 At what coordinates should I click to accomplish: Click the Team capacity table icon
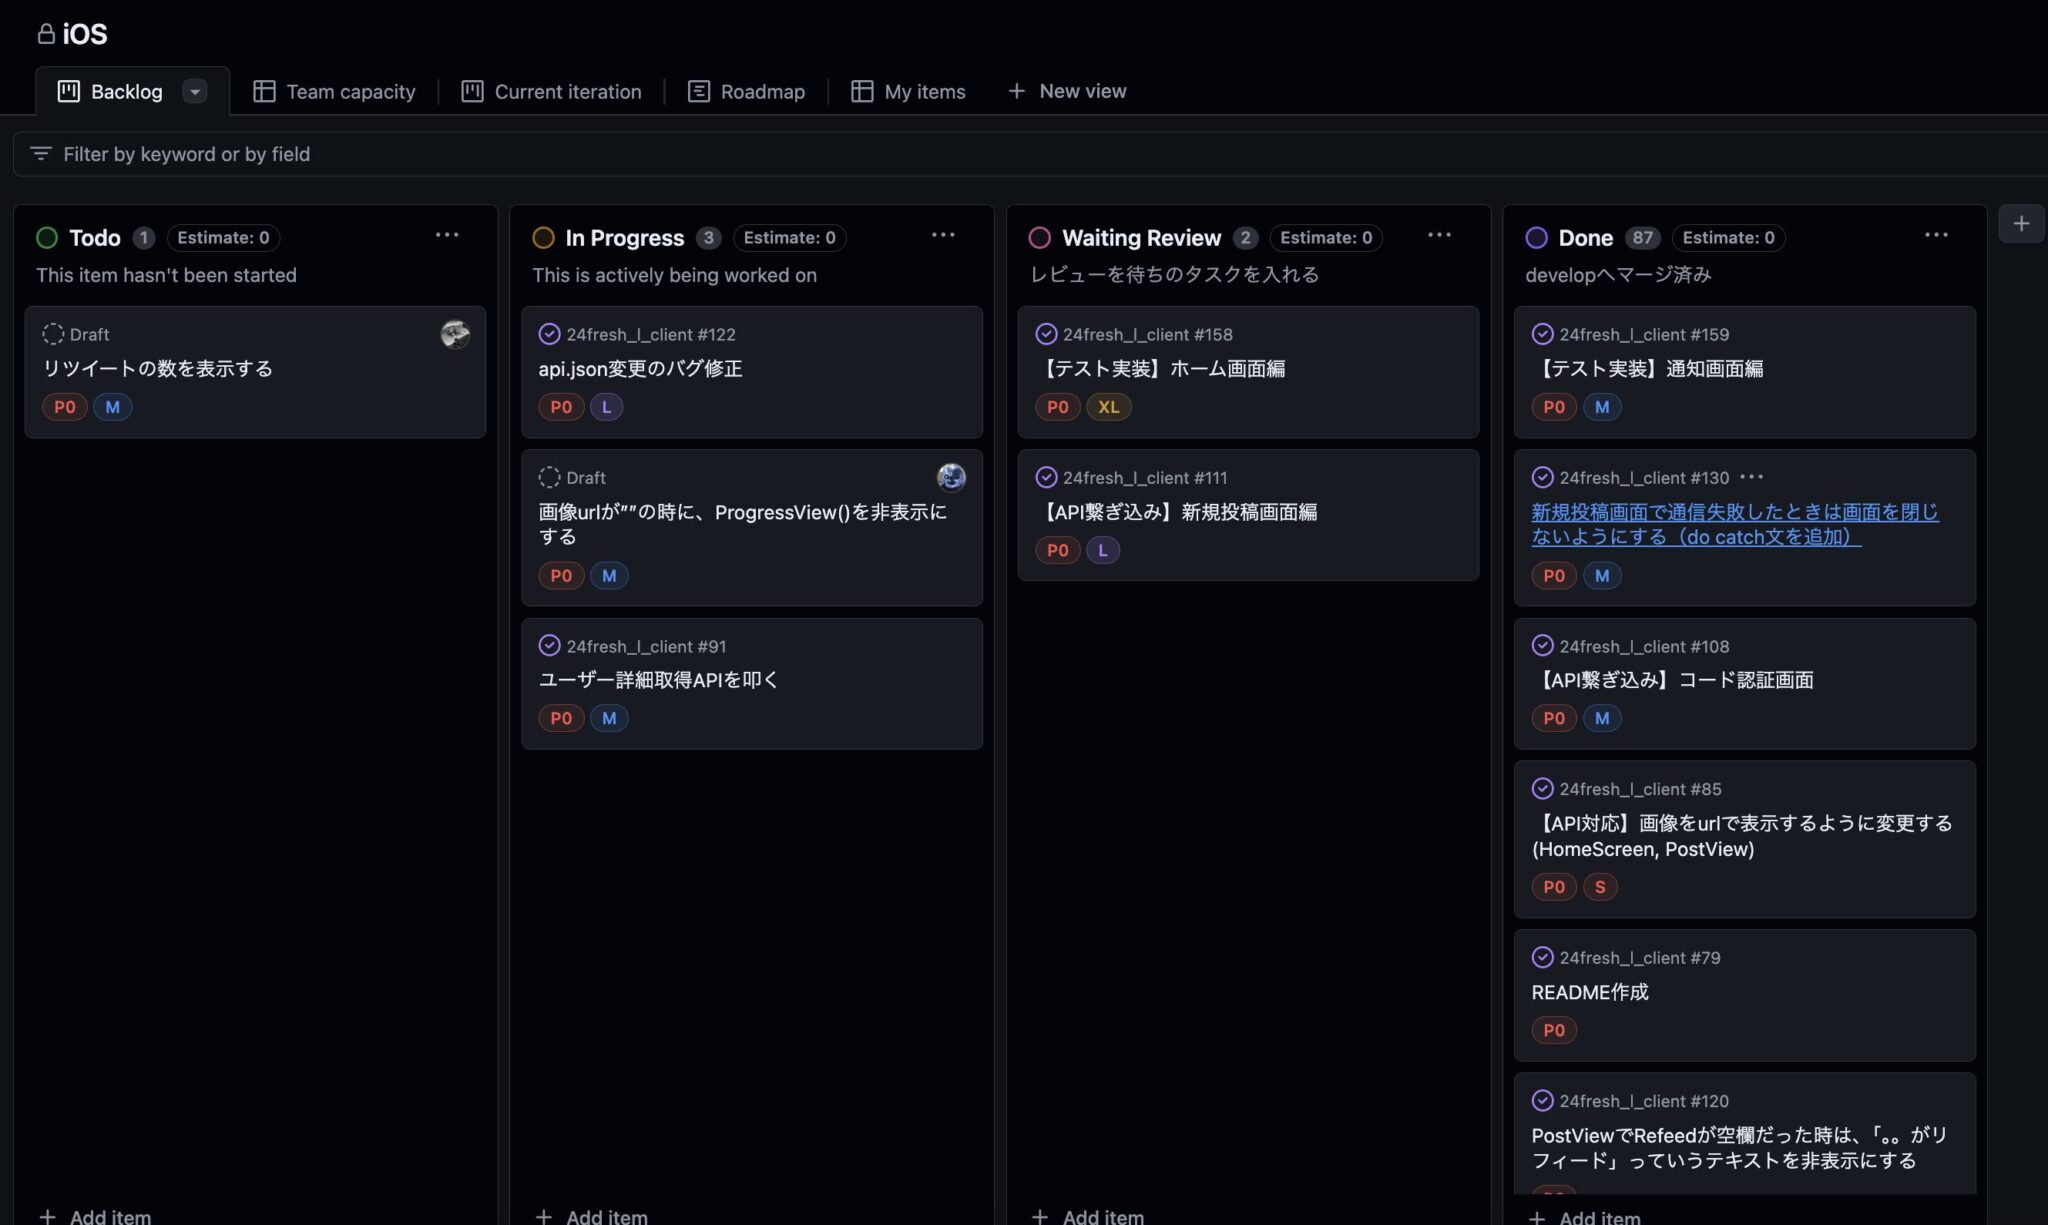pyautogui.click(x=264, y=90)
